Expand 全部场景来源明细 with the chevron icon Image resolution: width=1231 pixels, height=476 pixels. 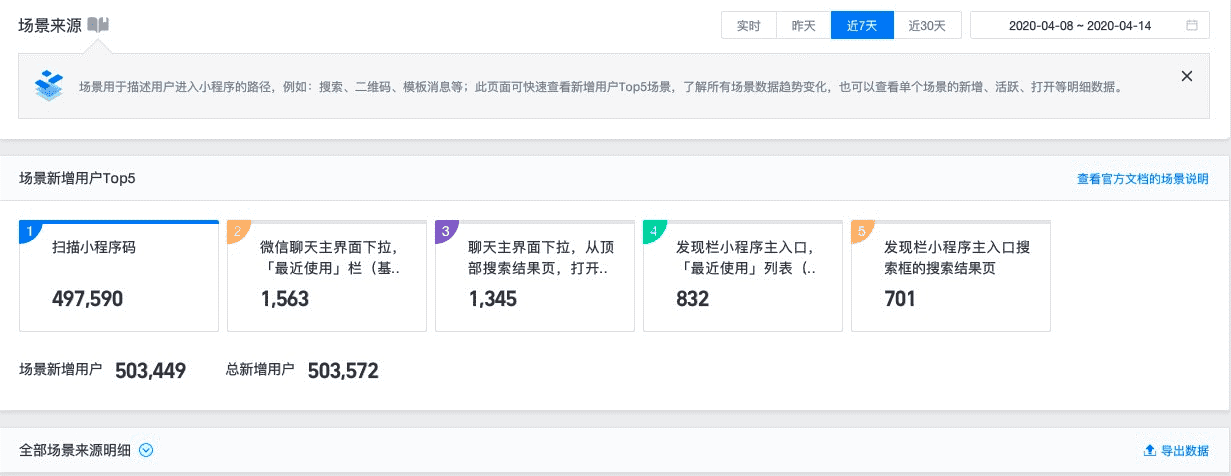pos(146,450)
